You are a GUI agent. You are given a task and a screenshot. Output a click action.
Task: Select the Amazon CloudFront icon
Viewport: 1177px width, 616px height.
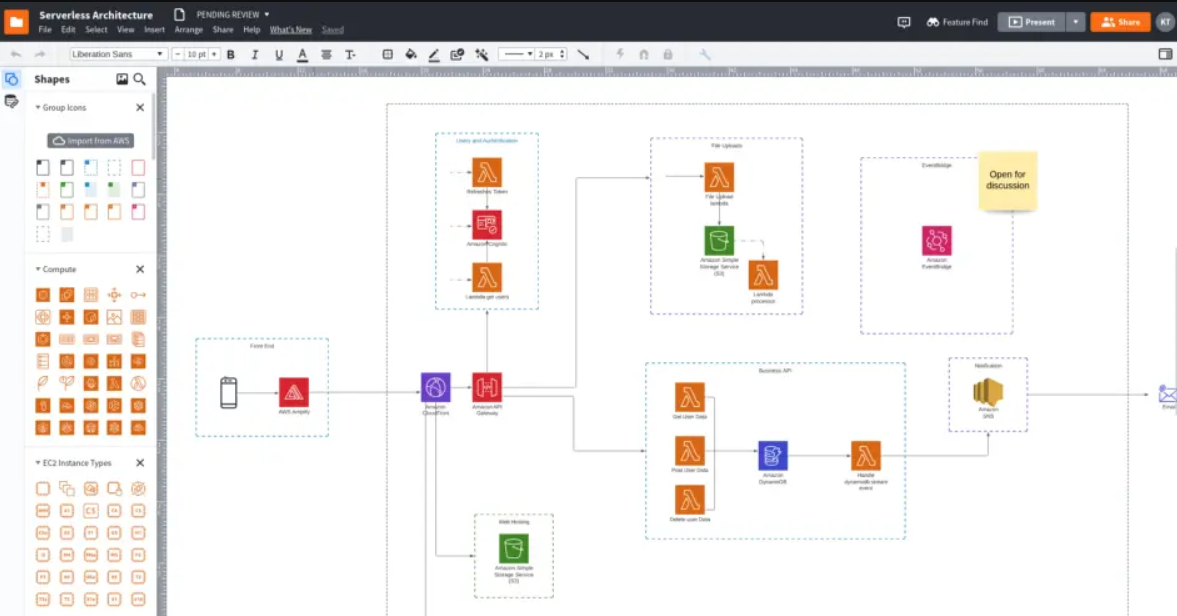point(435,388)
